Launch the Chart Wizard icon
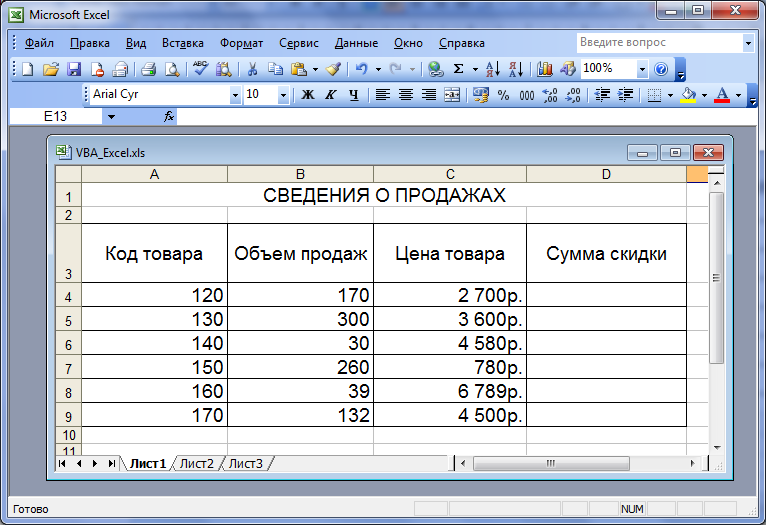The width and height of the screenshot is (766, 525). tap(545, 69)
